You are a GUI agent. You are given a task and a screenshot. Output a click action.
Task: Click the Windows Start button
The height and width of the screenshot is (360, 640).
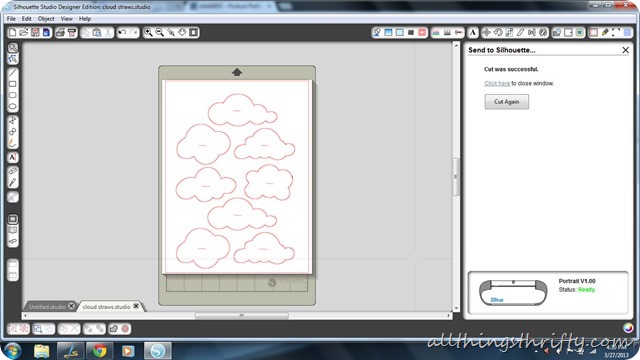point(12,351)
